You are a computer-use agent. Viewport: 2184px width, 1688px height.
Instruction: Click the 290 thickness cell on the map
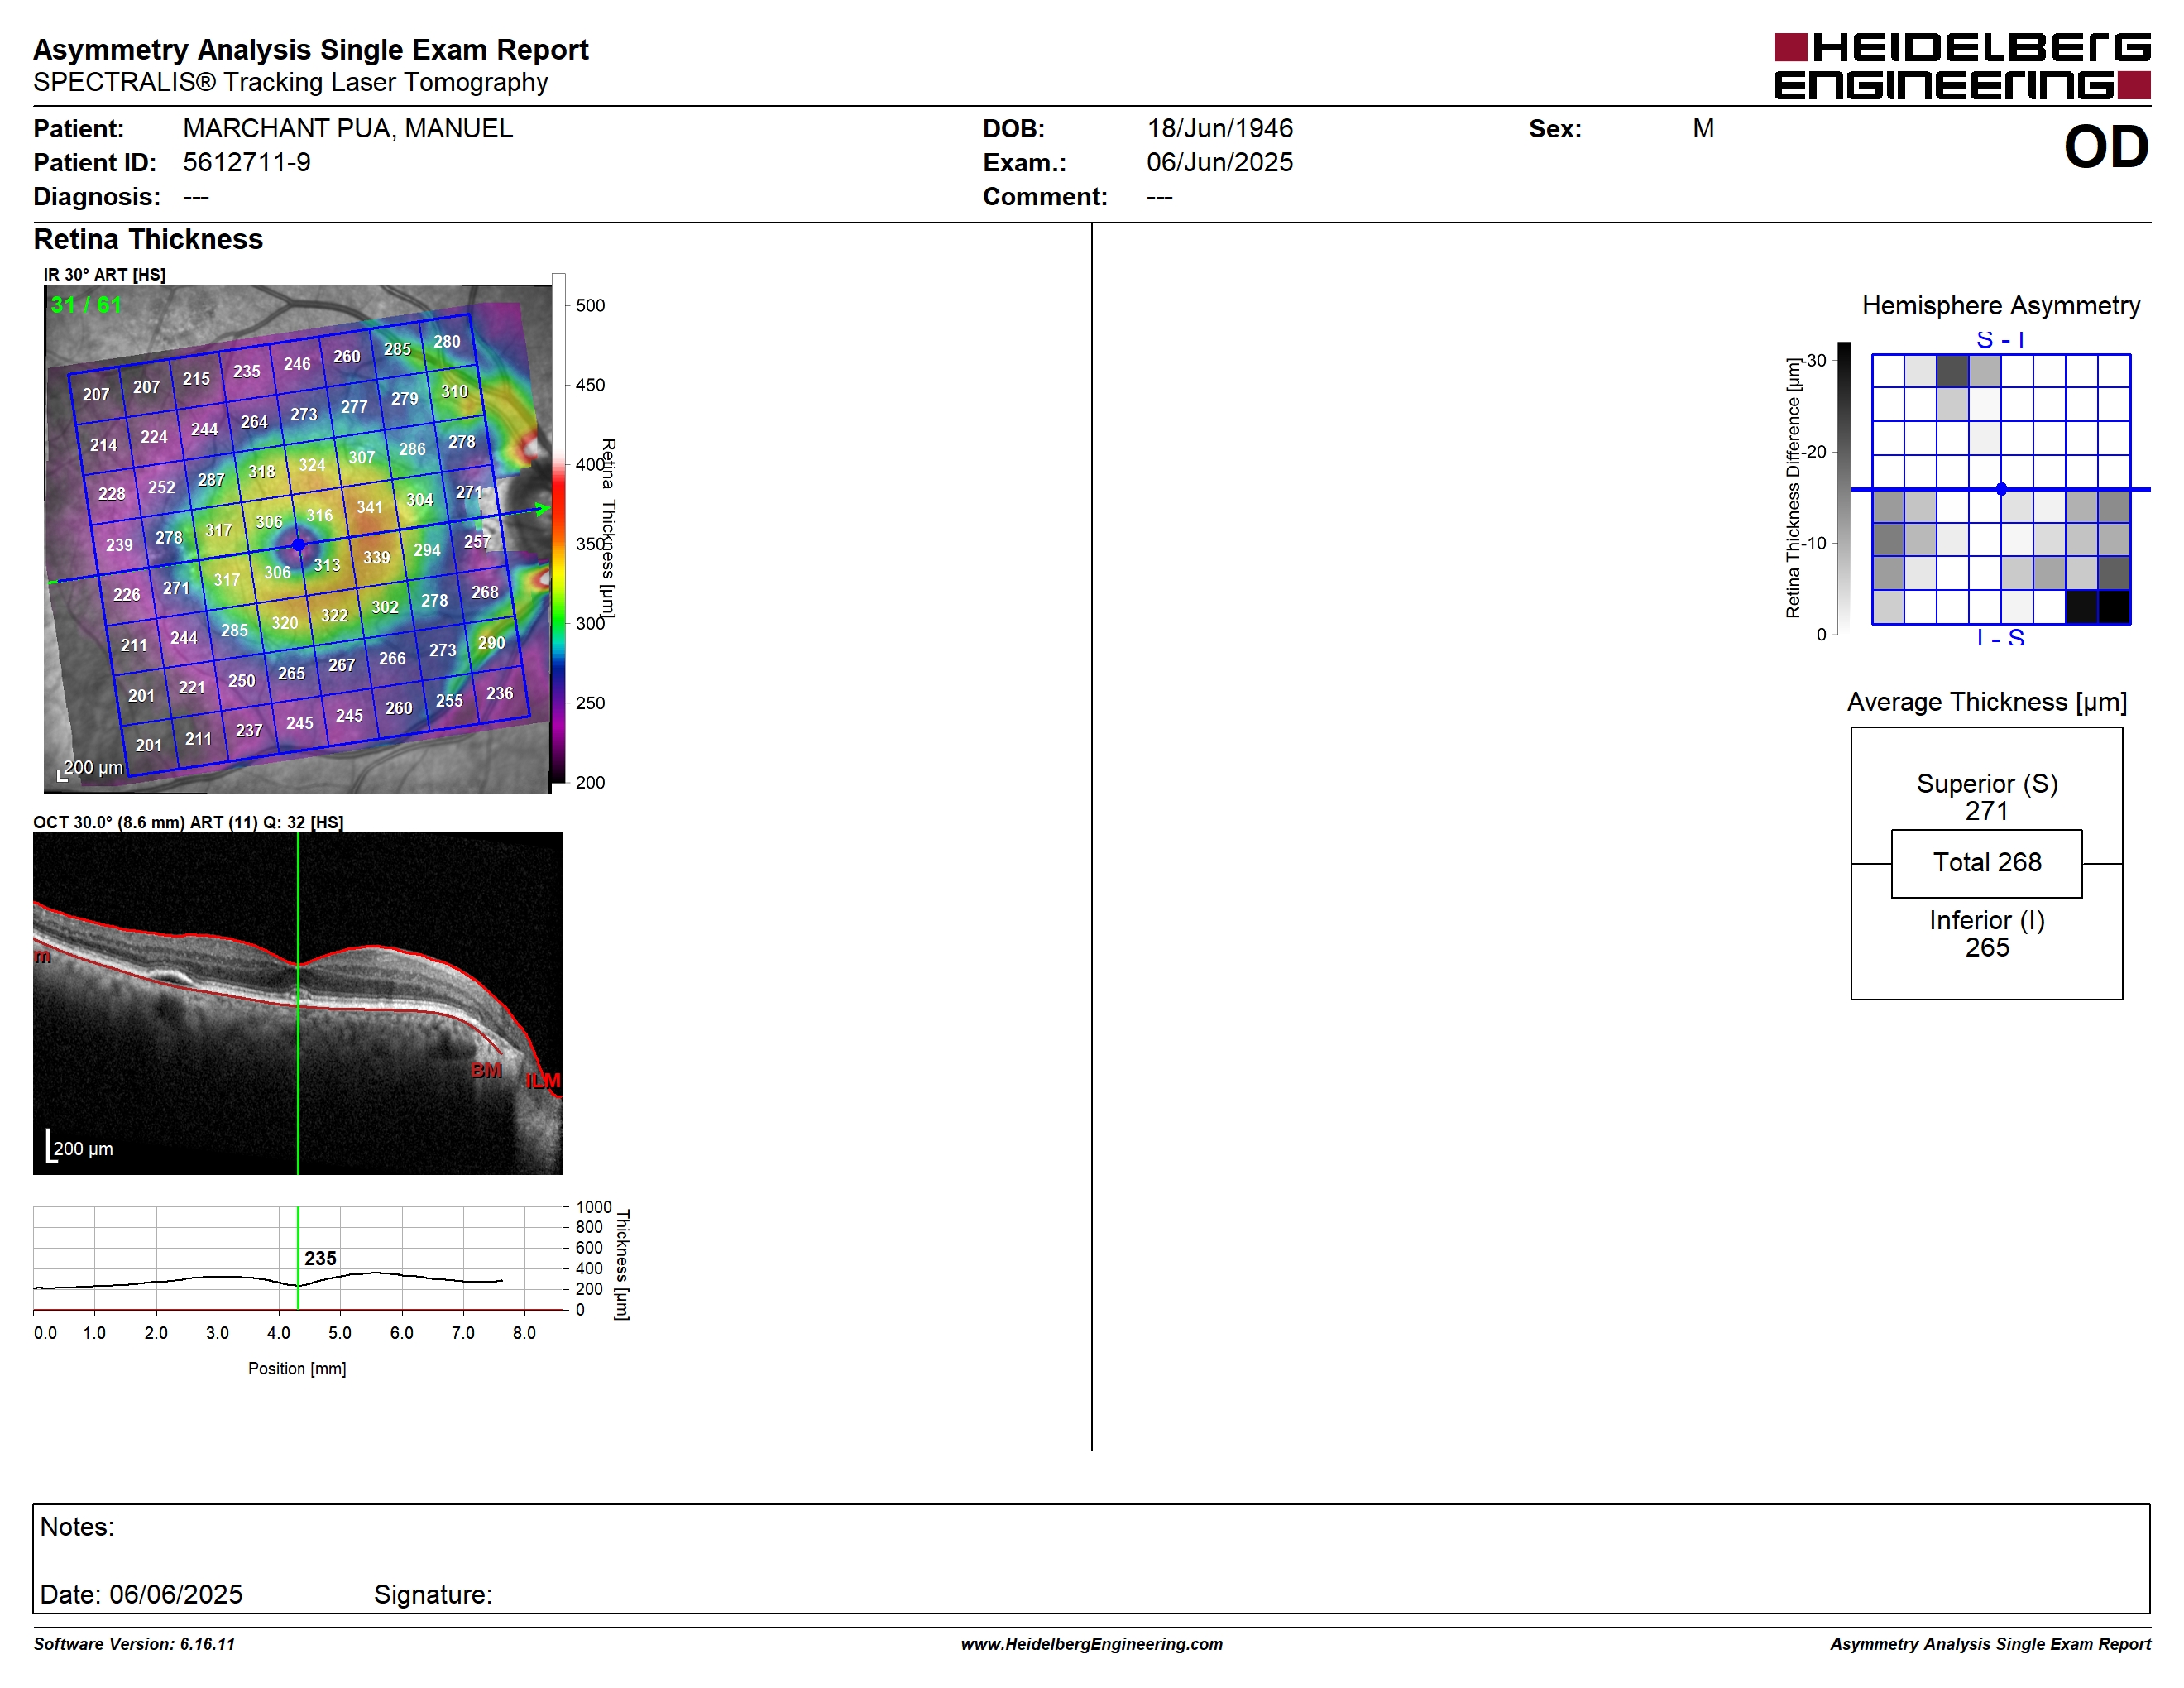pos(491,643)
